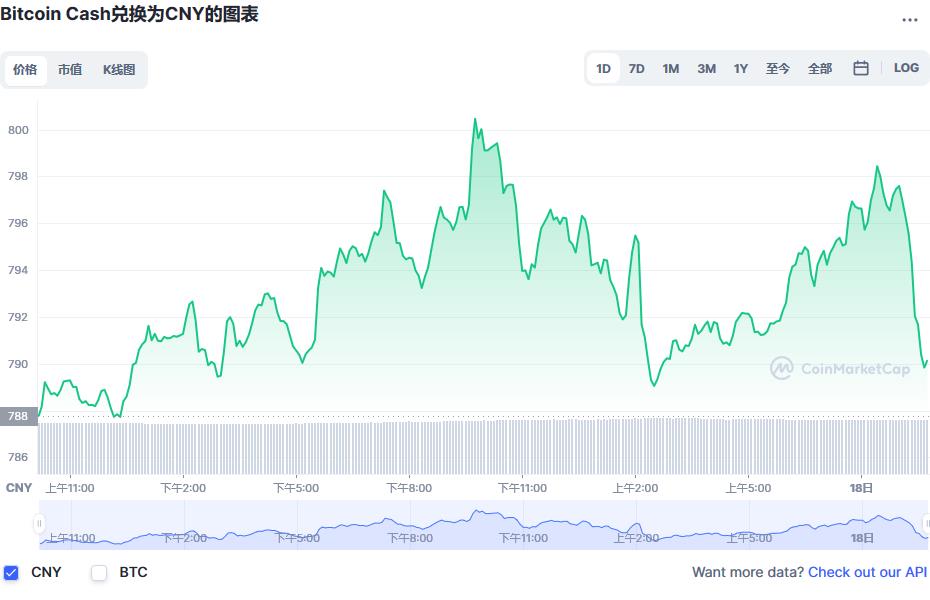Open the calendar date picker icon
Screen dimensions: 930x600
coord(860,67)
